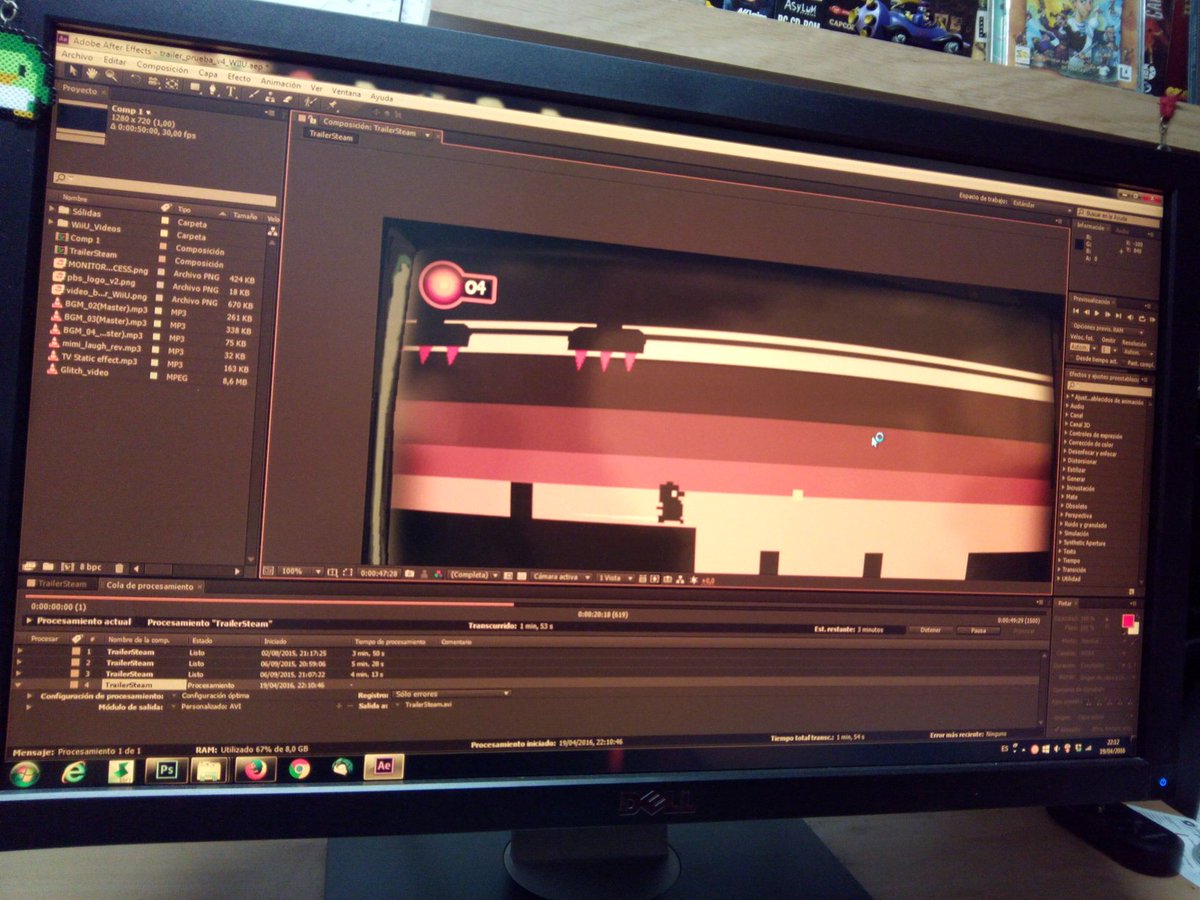Click the viewer timecode 0:00:47:28

tap(379, 573)
